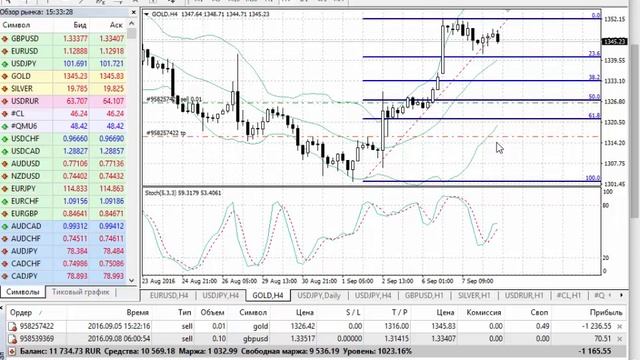Click the EURJPY symbol icon

coord(5,189)
